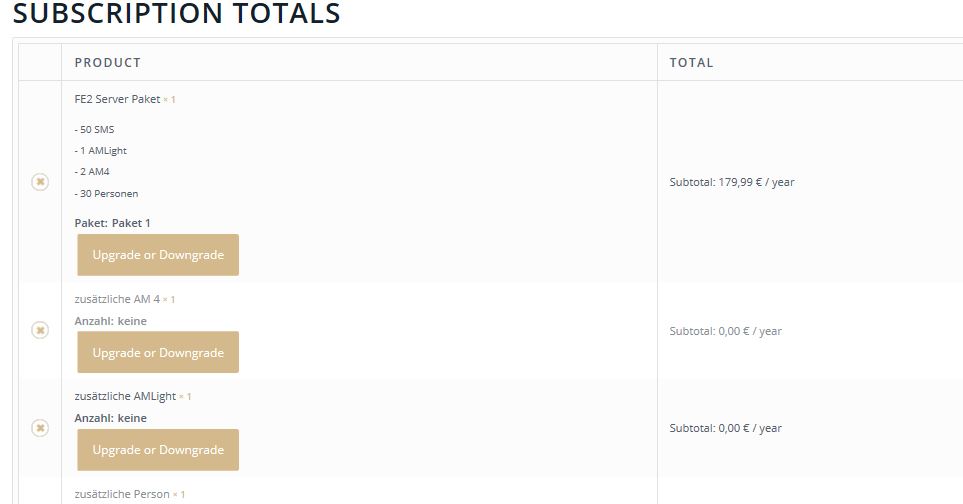The width and height of the screenshot is (963, 504).
Task: Remove zusätzliche AM 4 item icon
Action: [40, 330]
